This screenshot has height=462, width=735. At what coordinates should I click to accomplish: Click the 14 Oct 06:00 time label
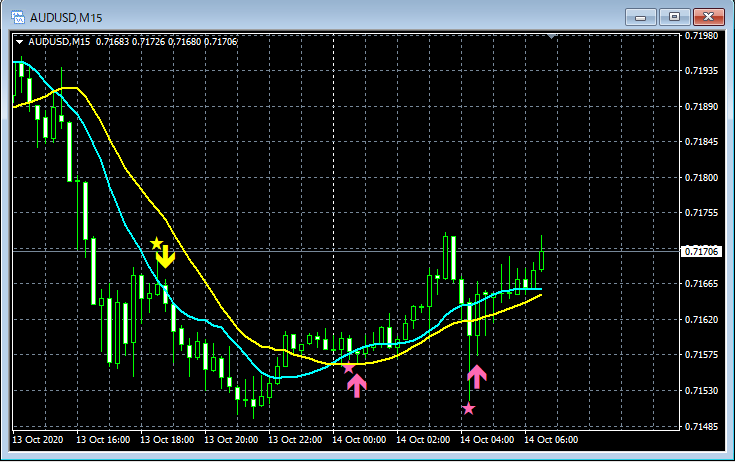[551, 440]
